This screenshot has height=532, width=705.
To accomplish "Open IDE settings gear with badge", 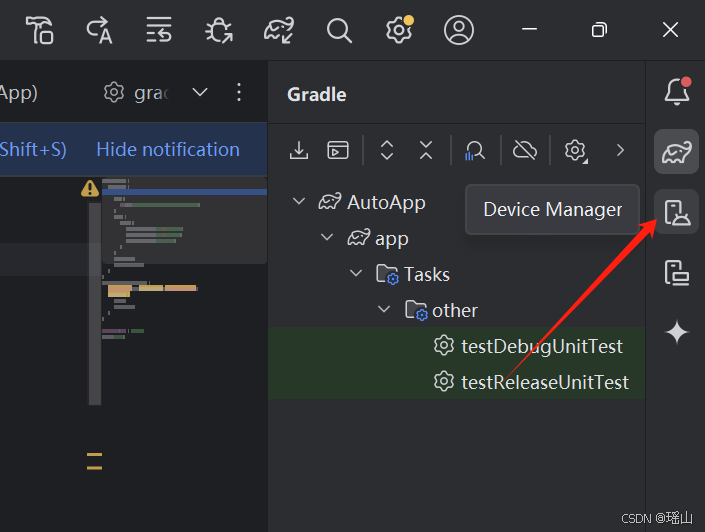I will pos(399,29).
